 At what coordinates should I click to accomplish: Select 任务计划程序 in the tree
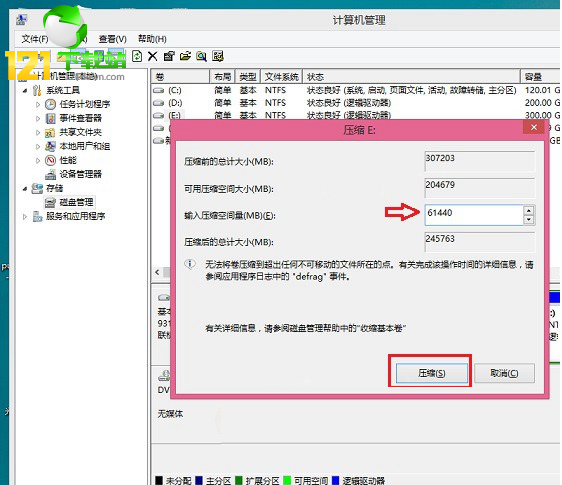point(85,104)
